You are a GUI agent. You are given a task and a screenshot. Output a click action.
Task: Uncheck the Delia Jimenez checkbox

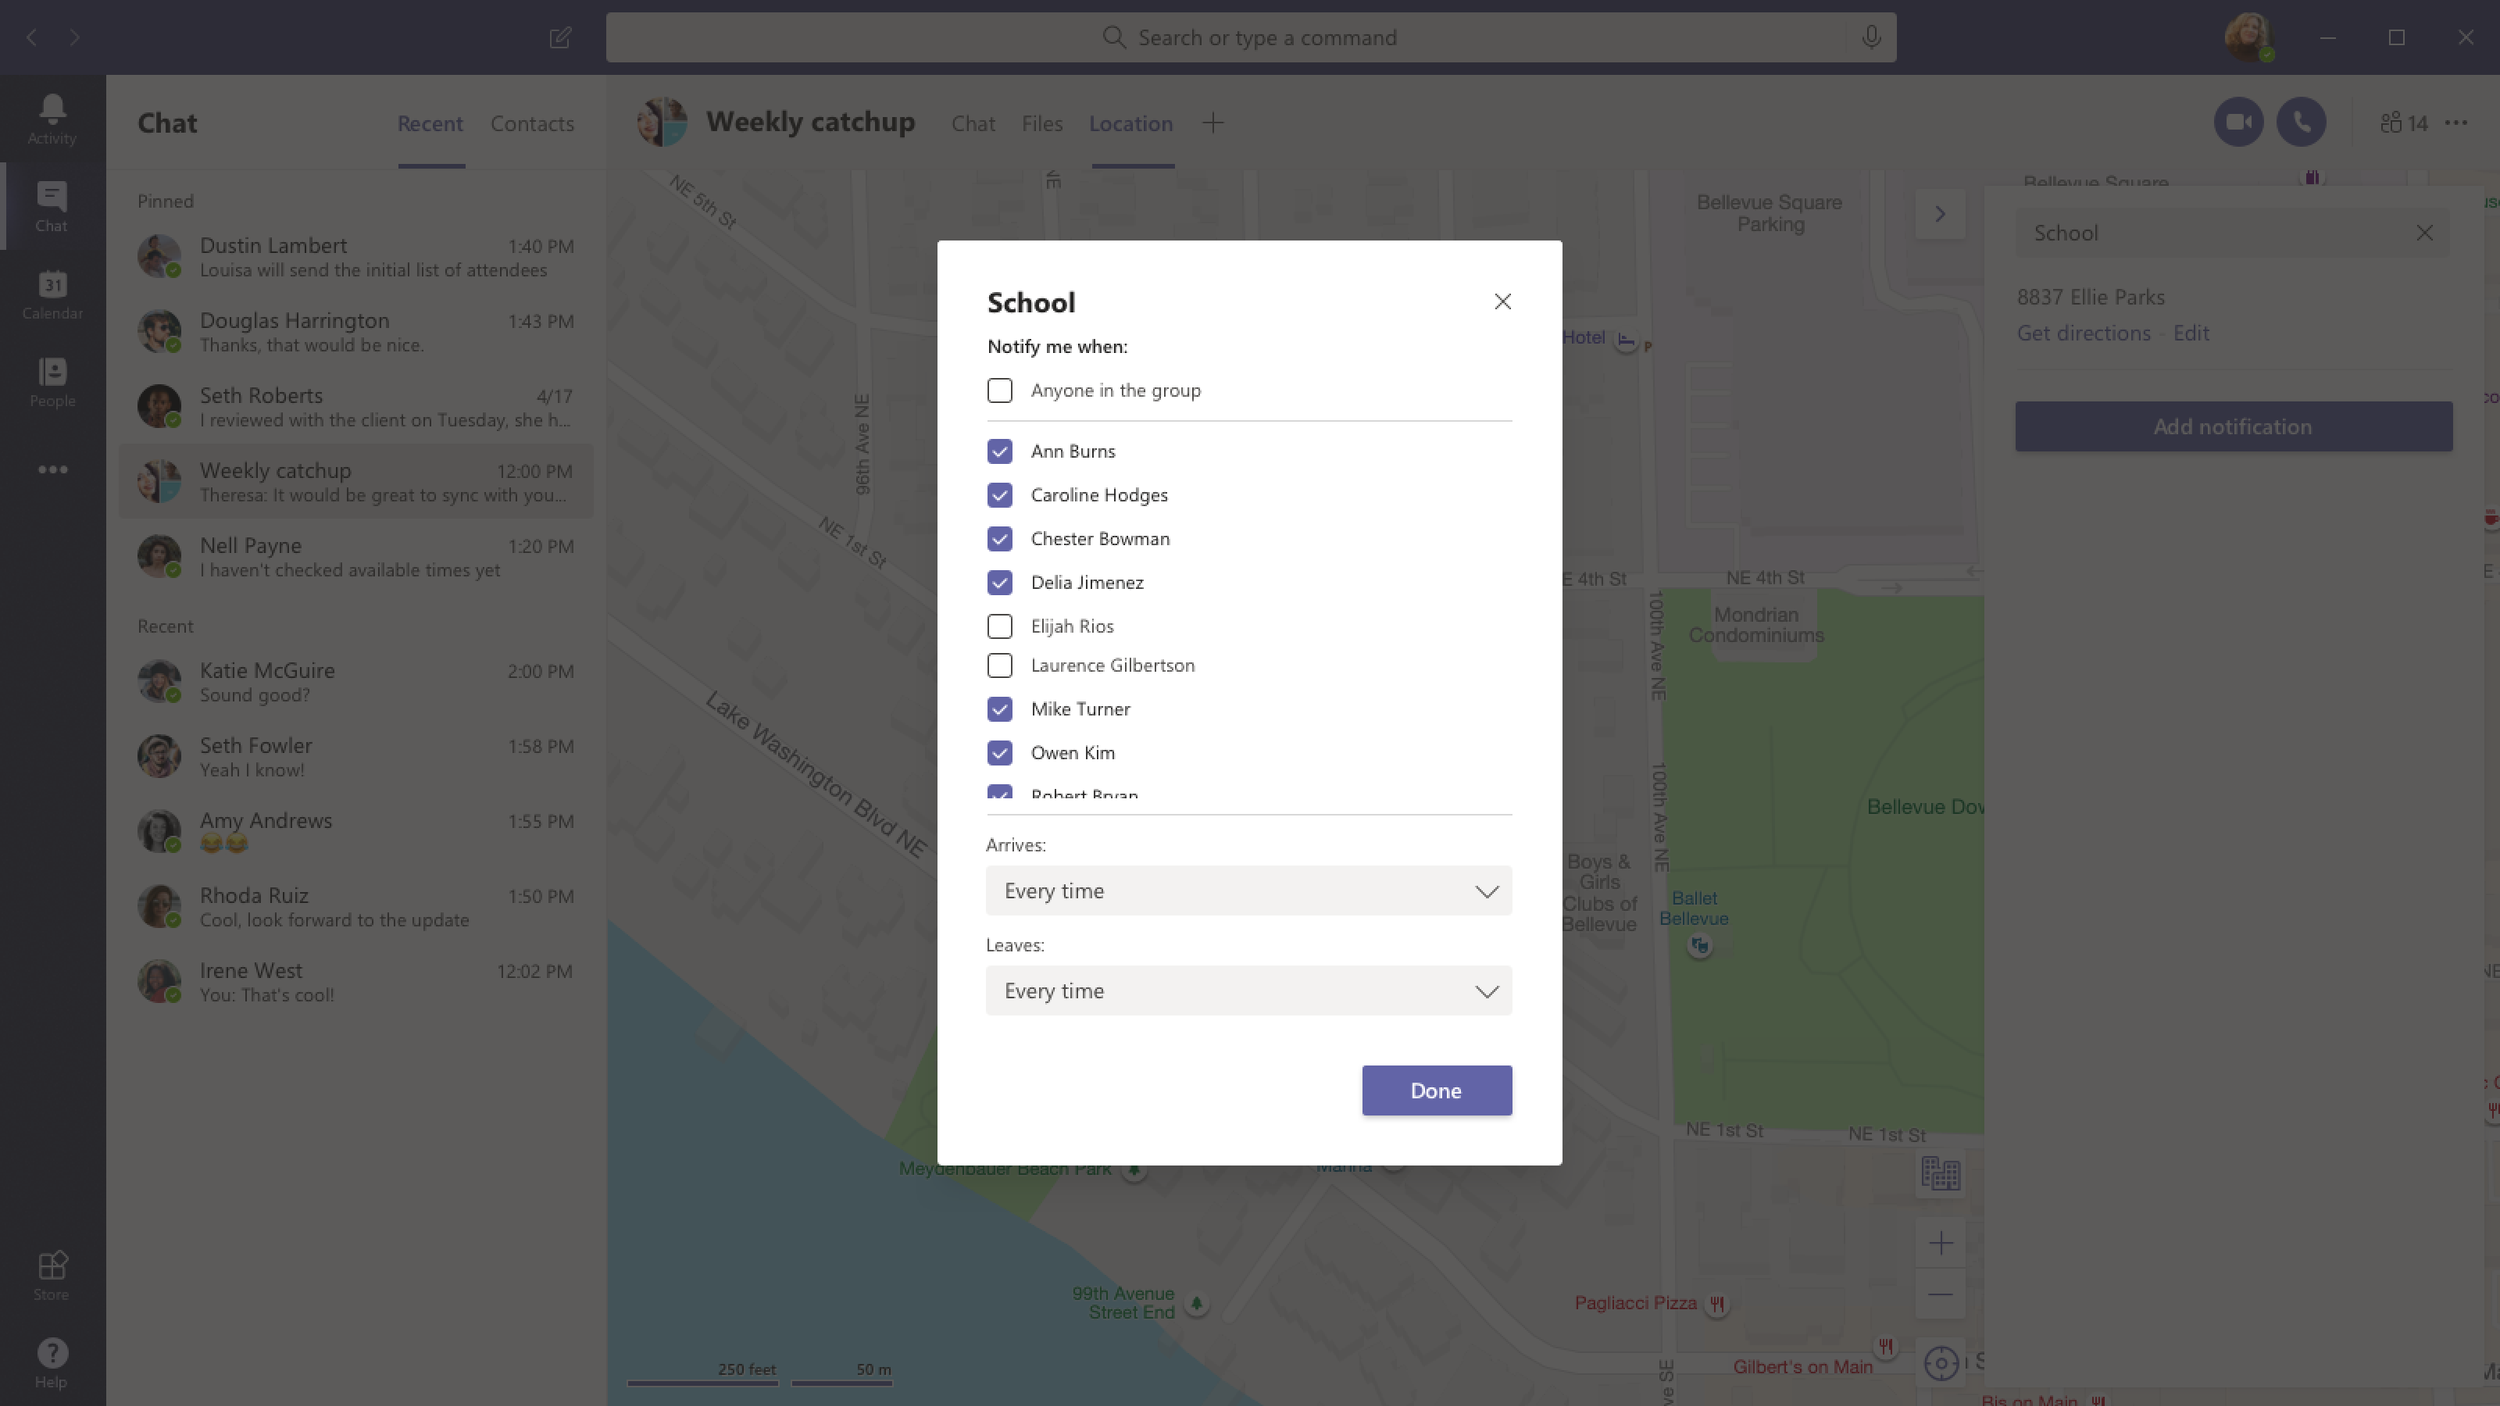click(x=1000, y=582)
